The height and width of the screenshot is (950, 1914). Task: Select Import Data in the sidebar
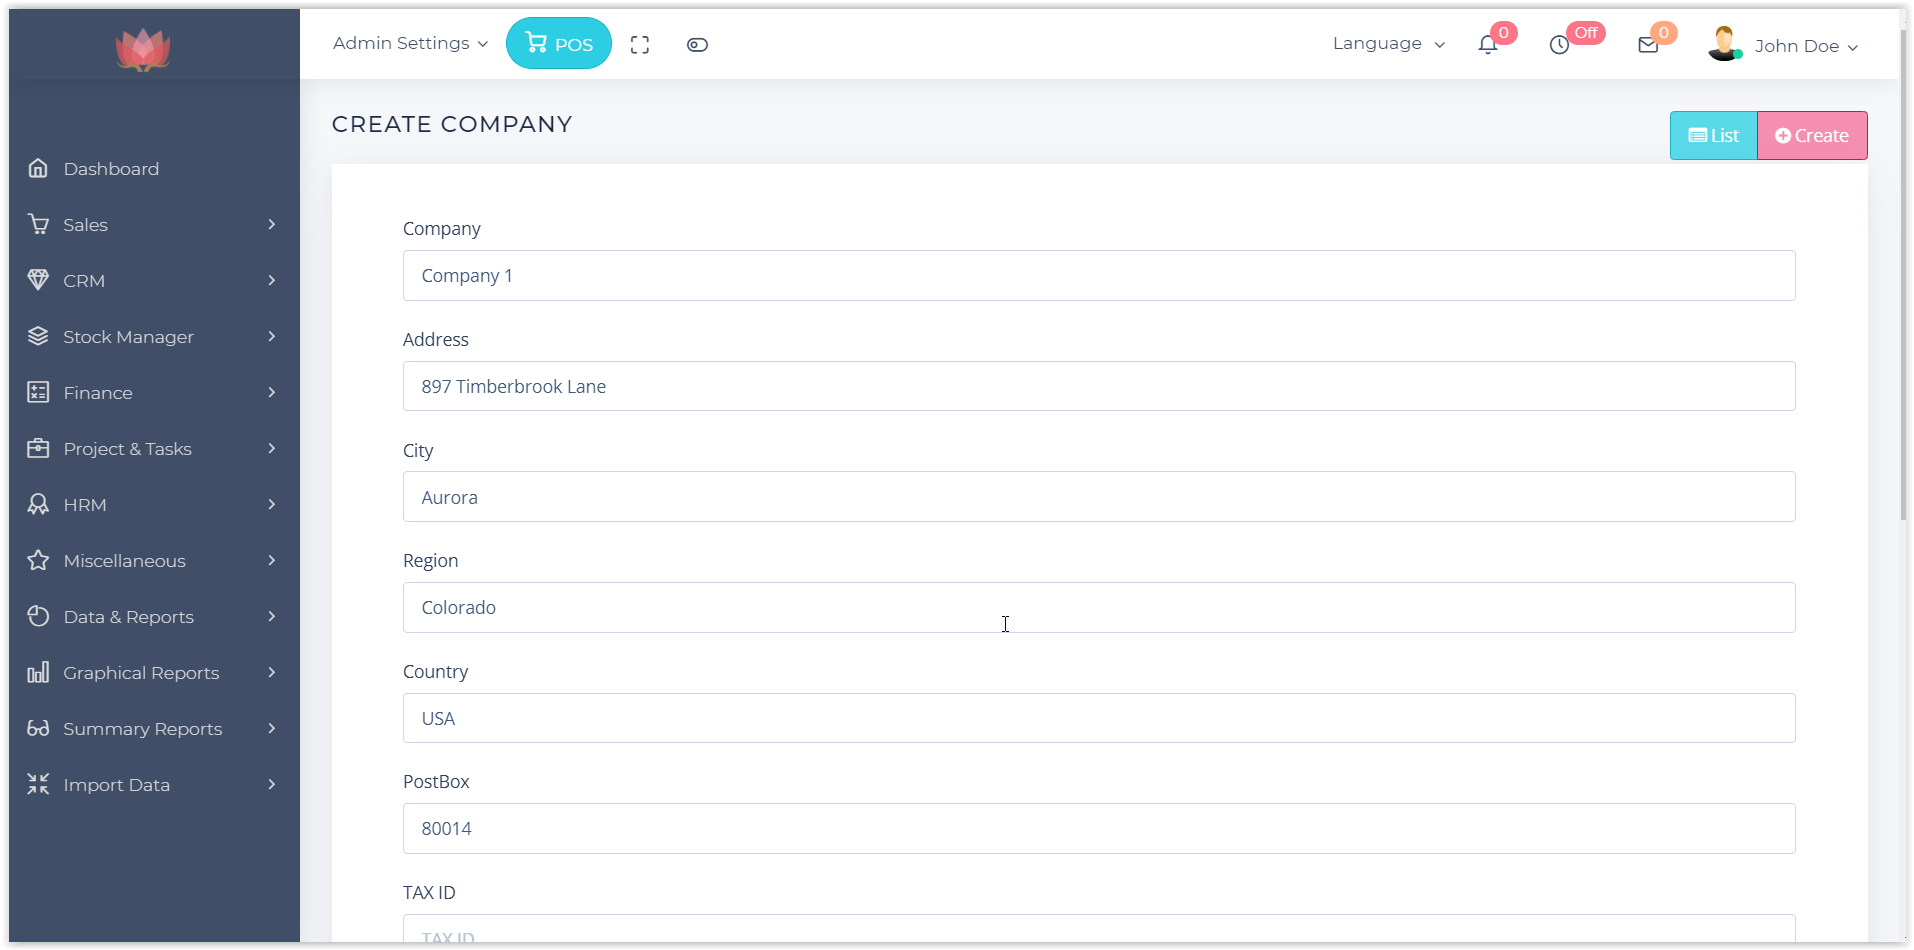(x=154, y=784)
